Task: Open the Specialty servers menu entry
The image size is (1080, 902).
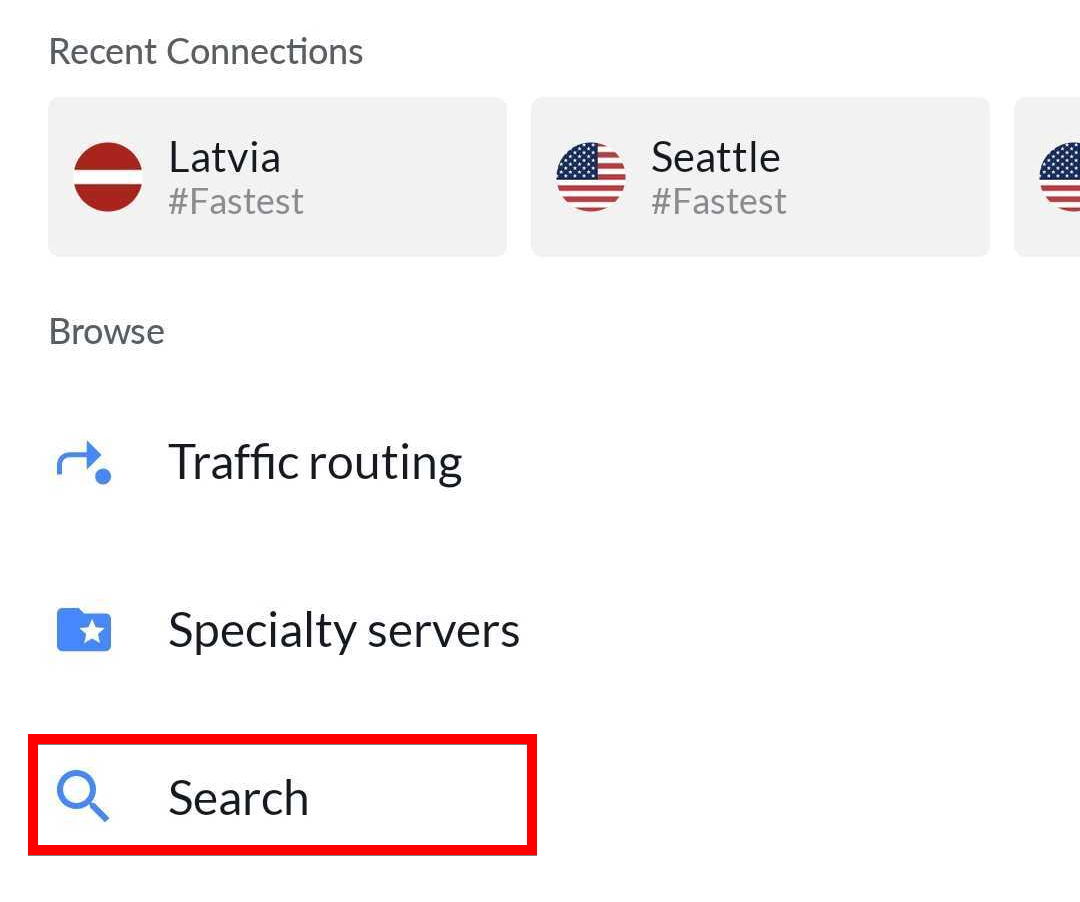Action: [x=344, y=631]
